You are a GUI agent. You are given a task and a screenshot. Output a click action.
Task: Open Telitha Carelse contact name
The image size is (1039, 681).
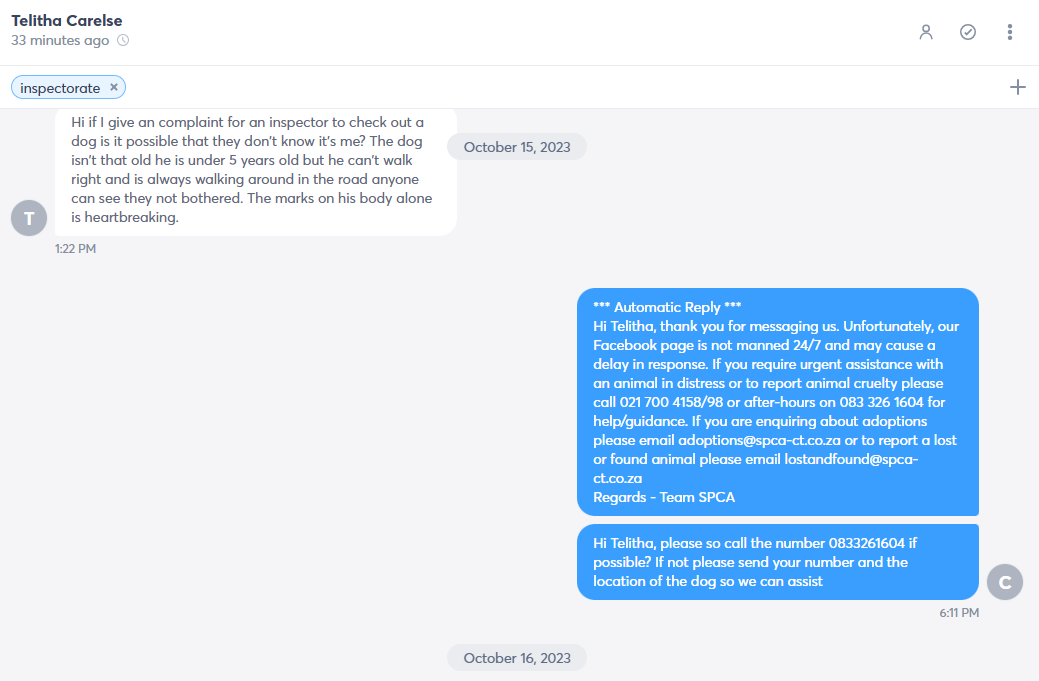[x=67, y=21]
